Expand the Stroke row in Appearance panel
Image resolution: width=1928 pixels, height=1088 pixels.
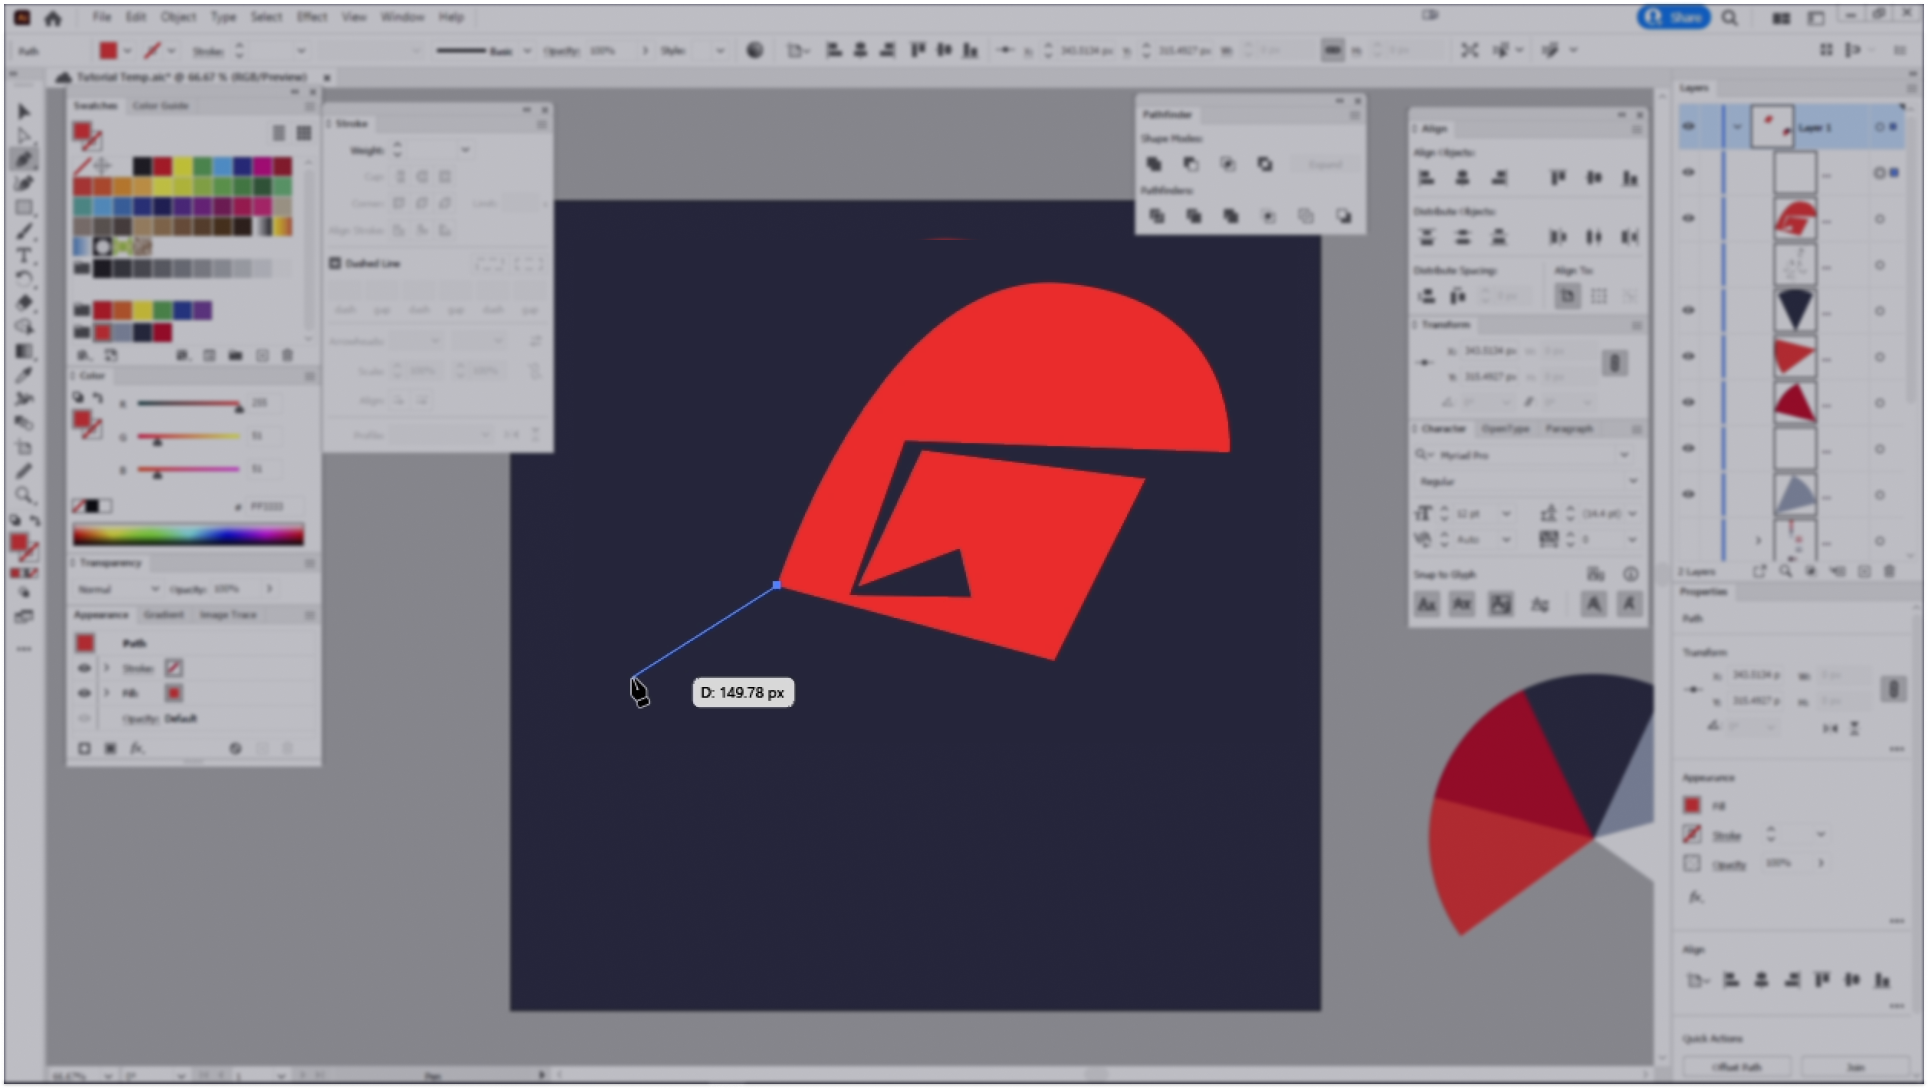[x=107, y=668]
